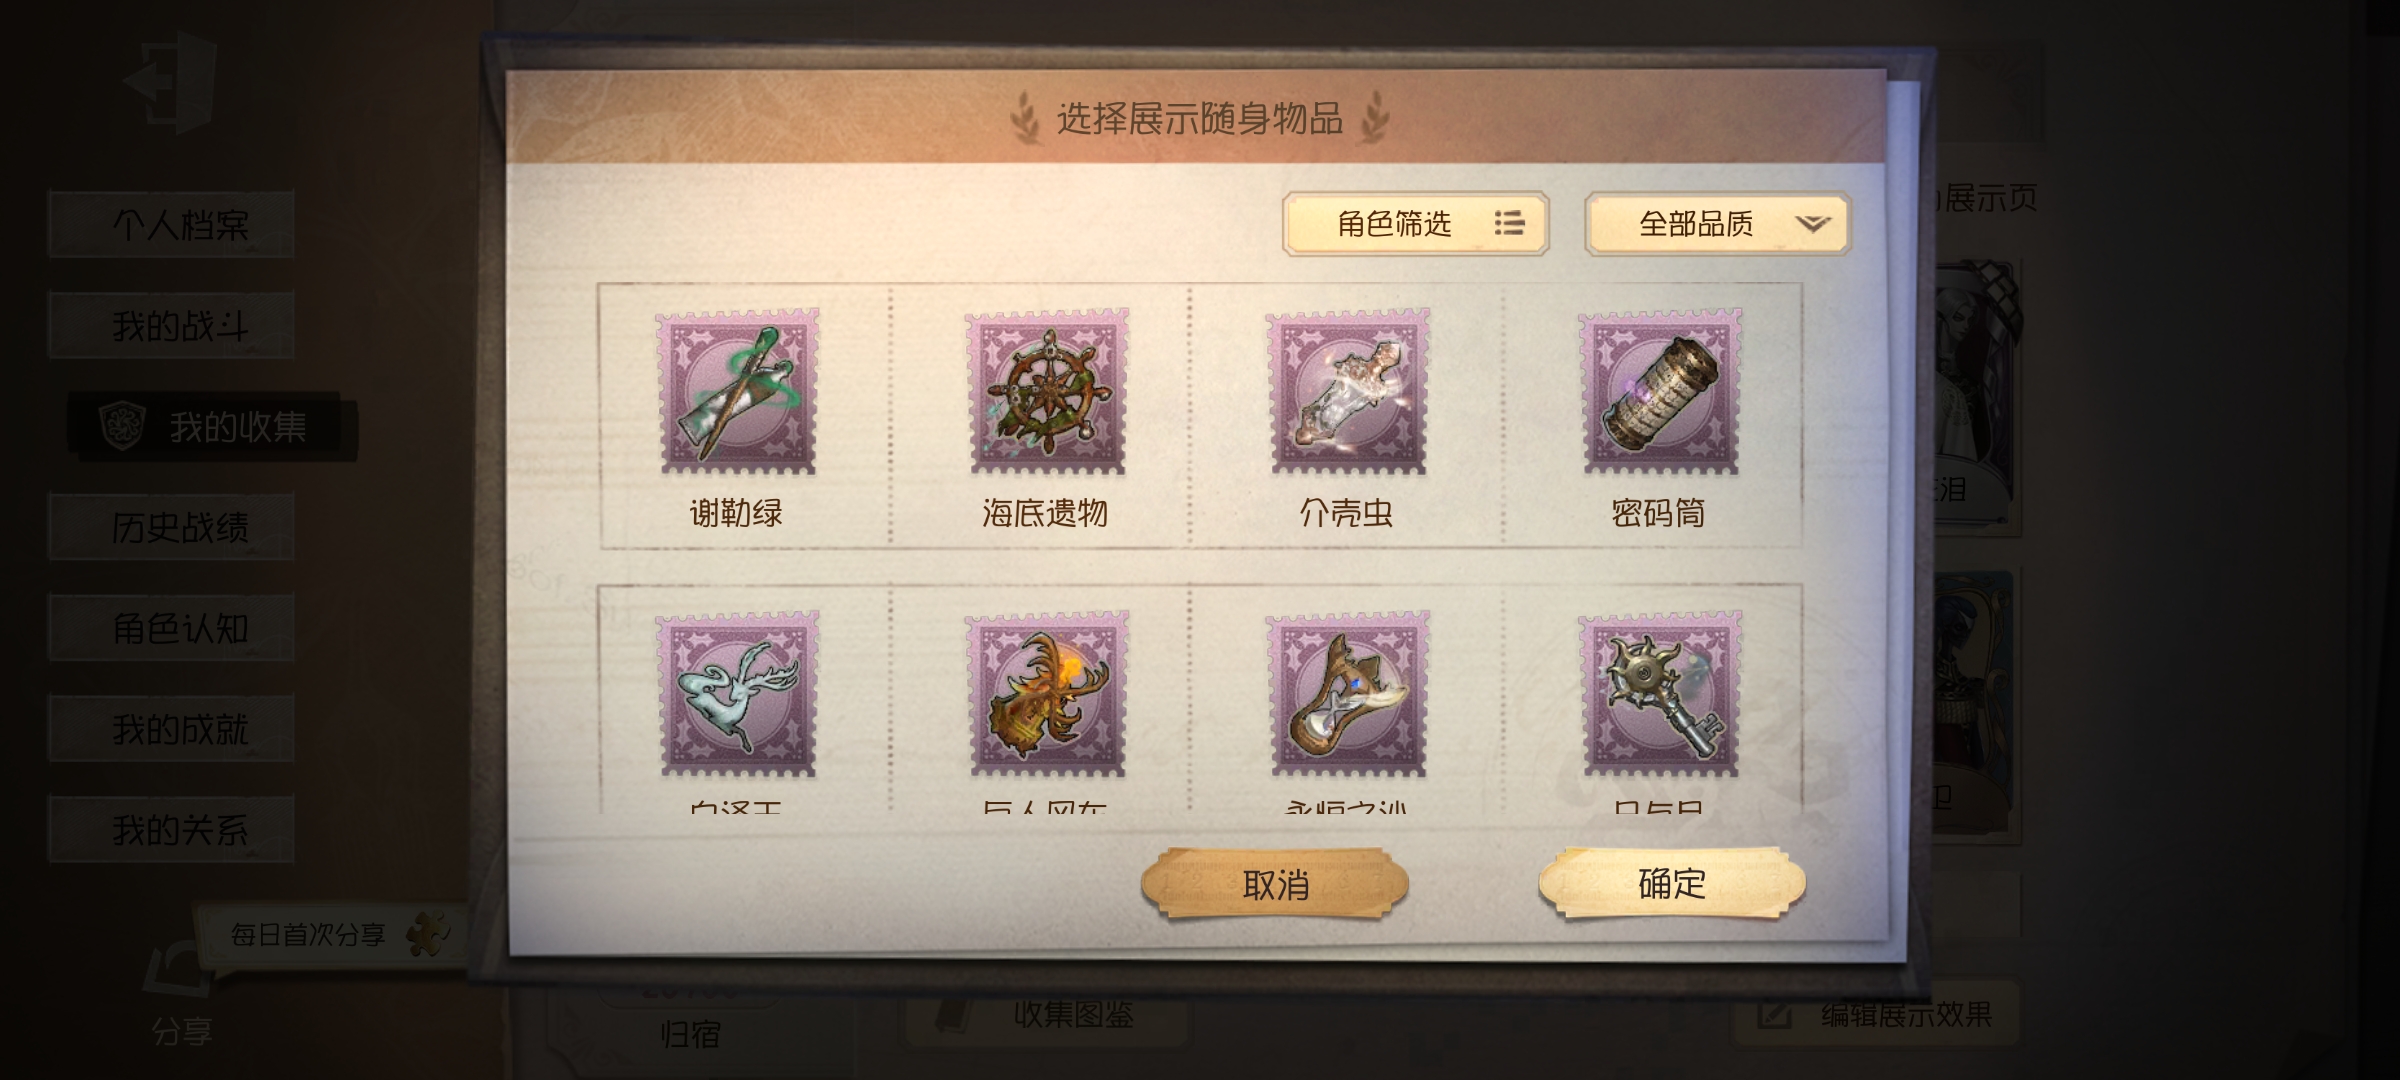Open the 角色筛选 character filter
The image size is (2400, 1080).
(1416, 223)
